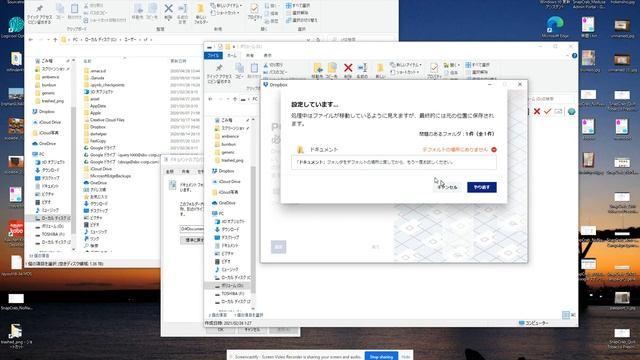Open the 新しいアイテム dropdown in back Explorer ribbon

coord(227,5)
